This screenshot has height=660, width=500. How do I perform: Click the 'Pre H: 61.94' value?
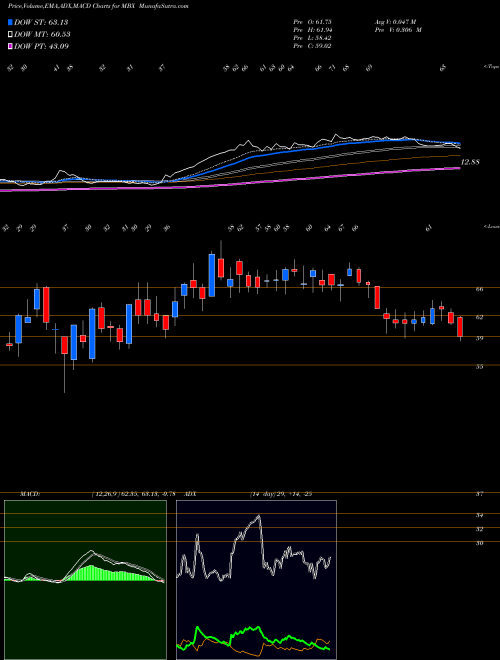[x=312, y=30]
